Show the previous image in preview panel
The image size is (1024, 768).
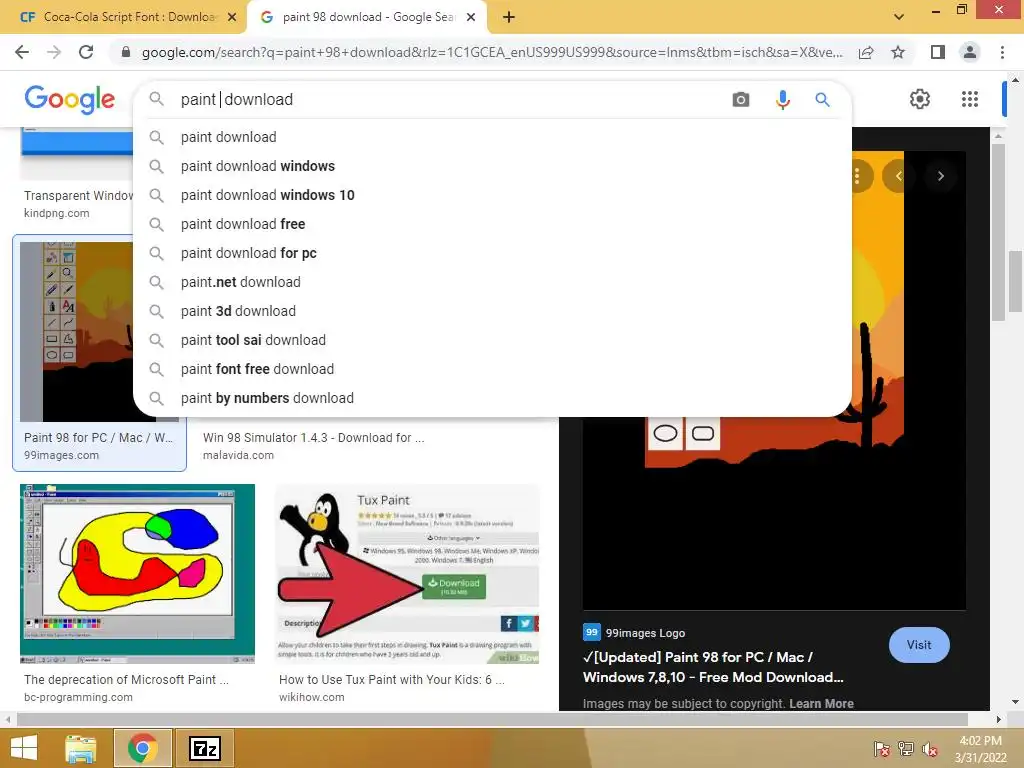pos(899,176)
